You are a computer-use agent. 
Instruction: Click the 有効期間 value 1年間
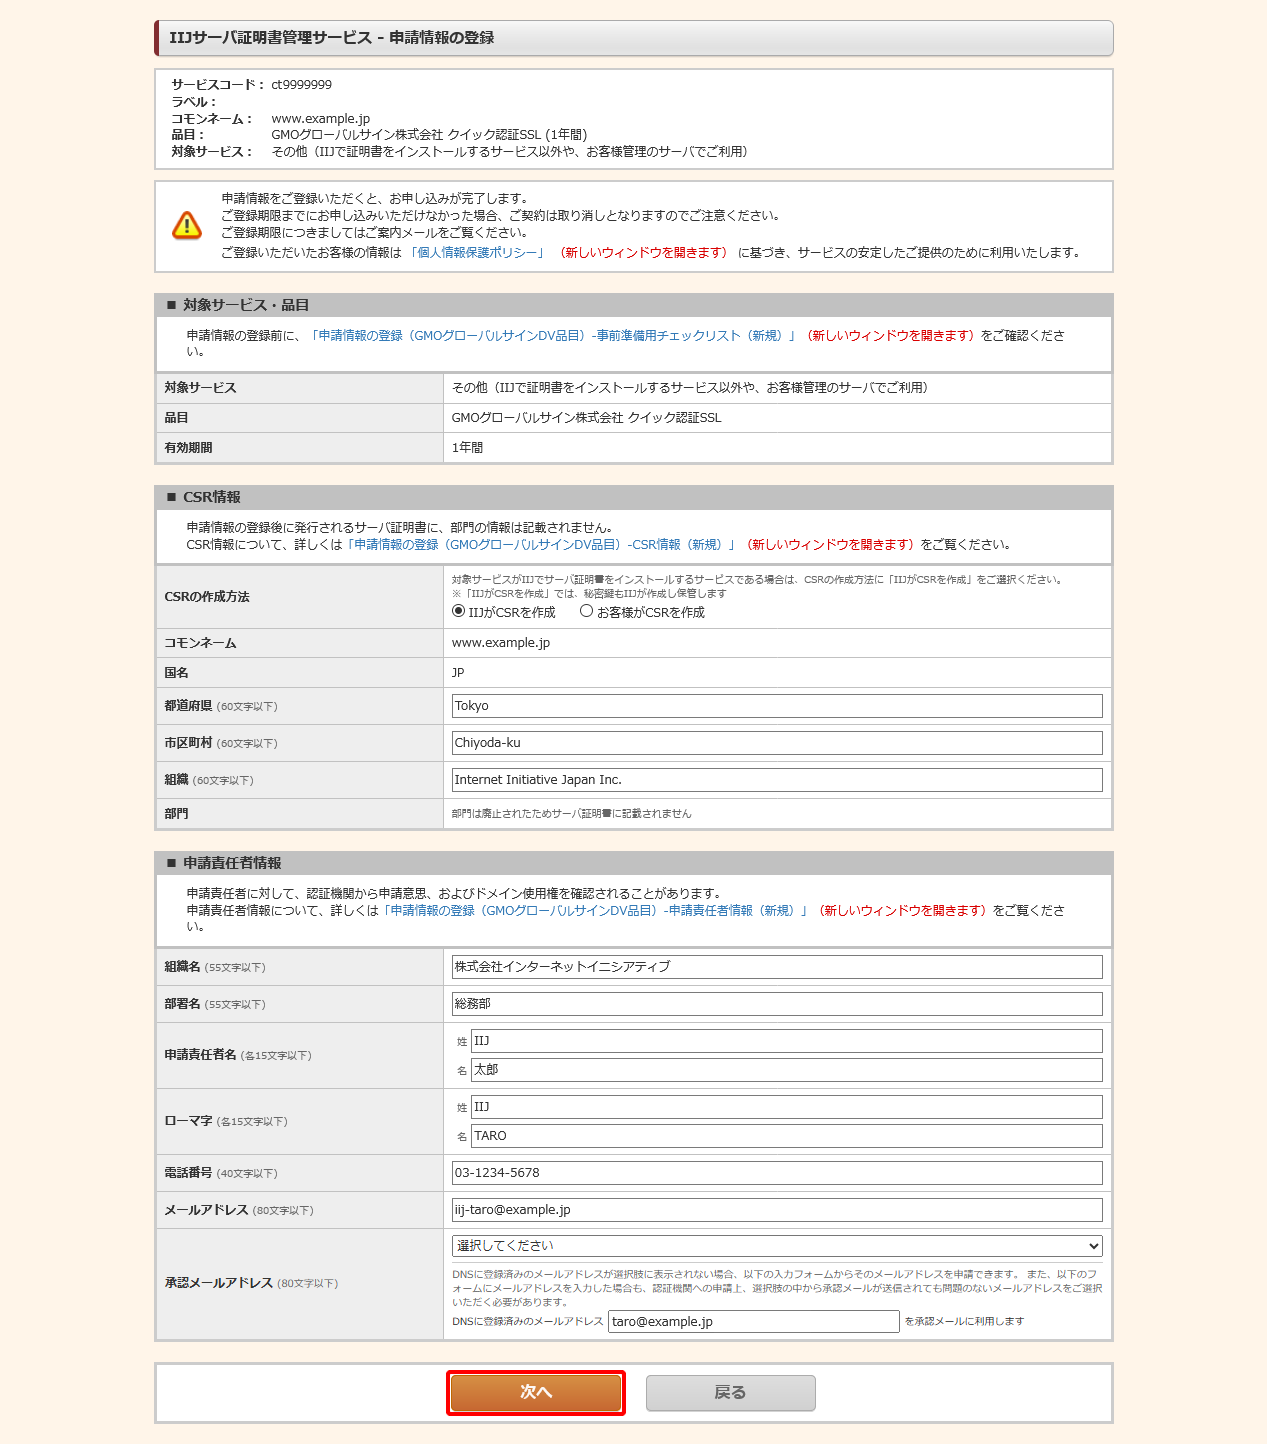point(467,448)
